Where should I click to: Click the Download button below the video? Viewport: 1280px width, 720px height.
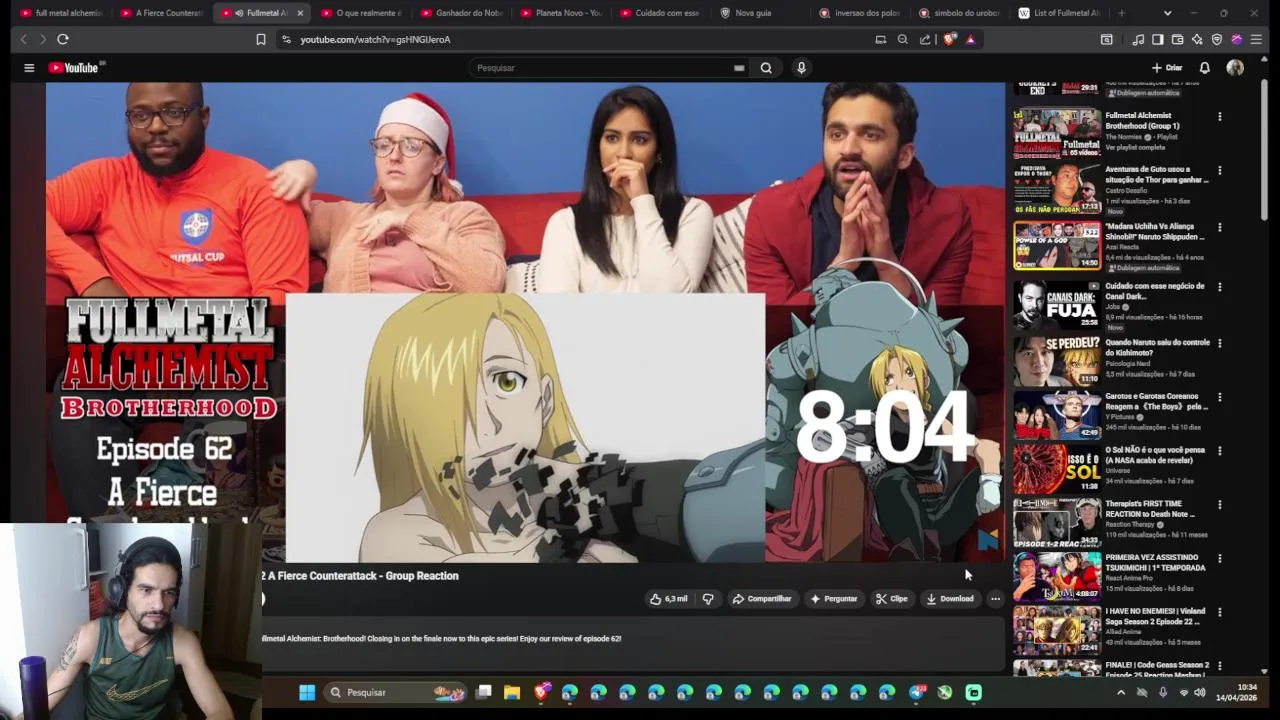click(950, 599)
